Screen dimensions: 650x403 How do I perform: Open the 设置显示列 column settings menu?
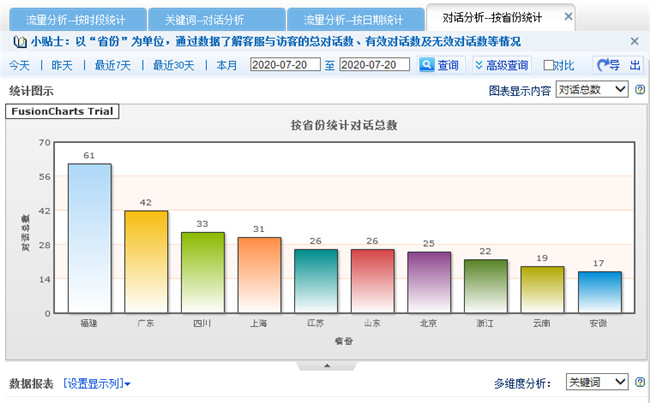pos(96,383)
